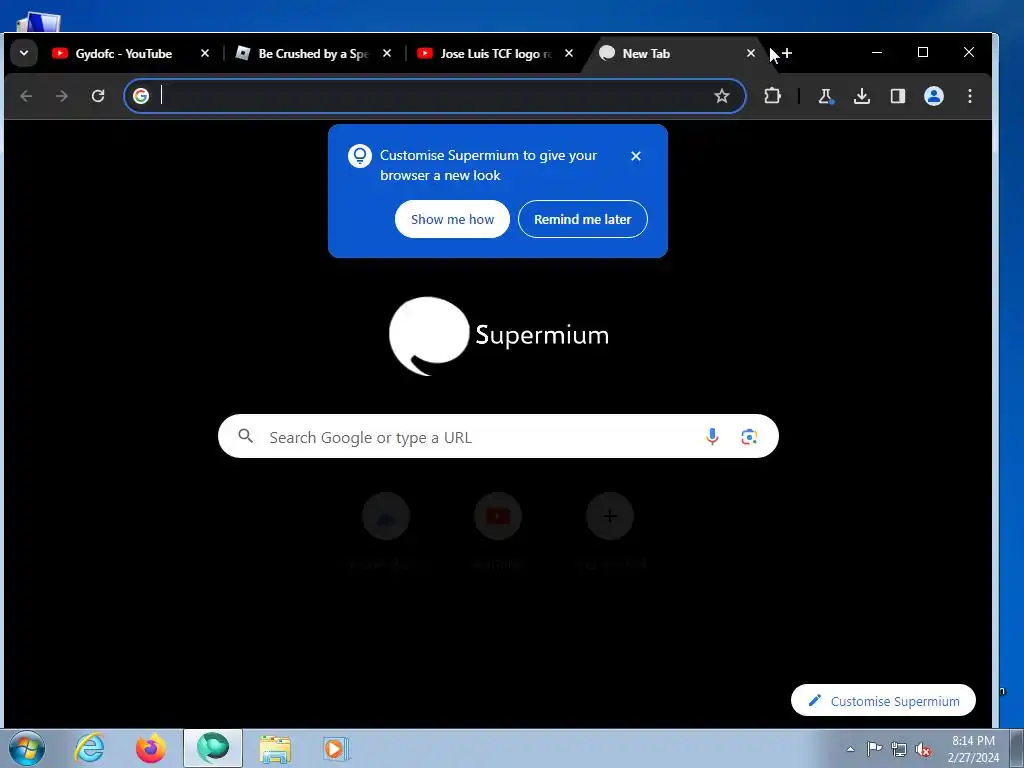Switch to the Jose Luis TCF logo tab
The width and height of the screenshot is (1024, 768).
tap(496, 54)
